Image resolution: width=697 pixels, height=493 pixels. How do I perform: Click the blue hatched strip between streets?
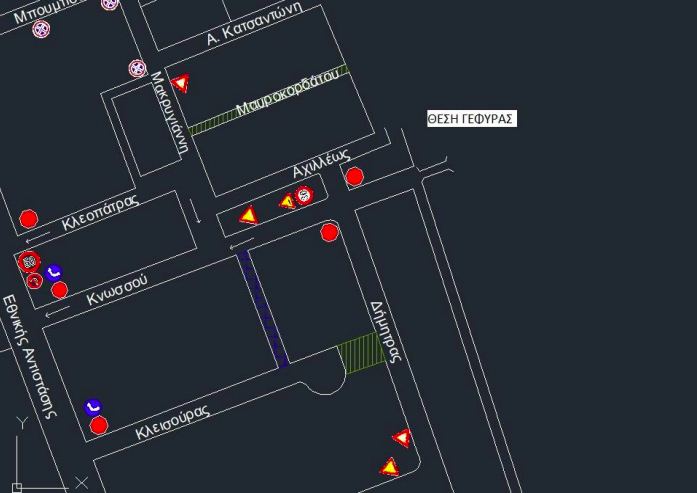[263, 308]
